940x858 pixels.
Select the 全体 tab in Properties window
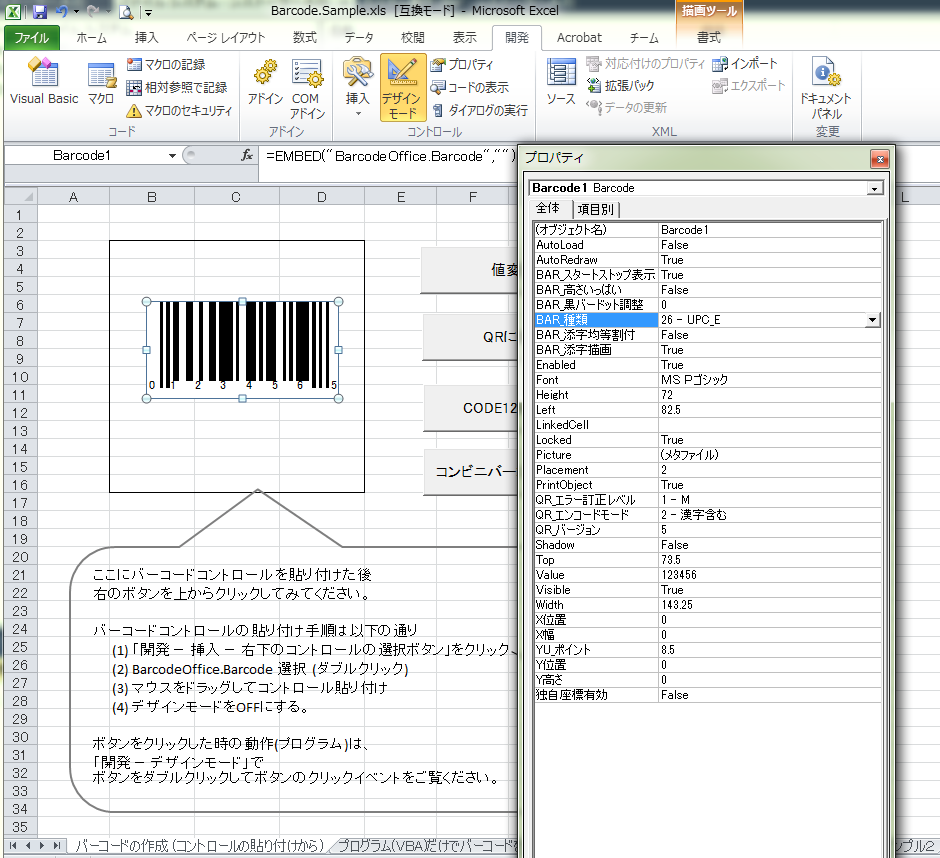547,208
